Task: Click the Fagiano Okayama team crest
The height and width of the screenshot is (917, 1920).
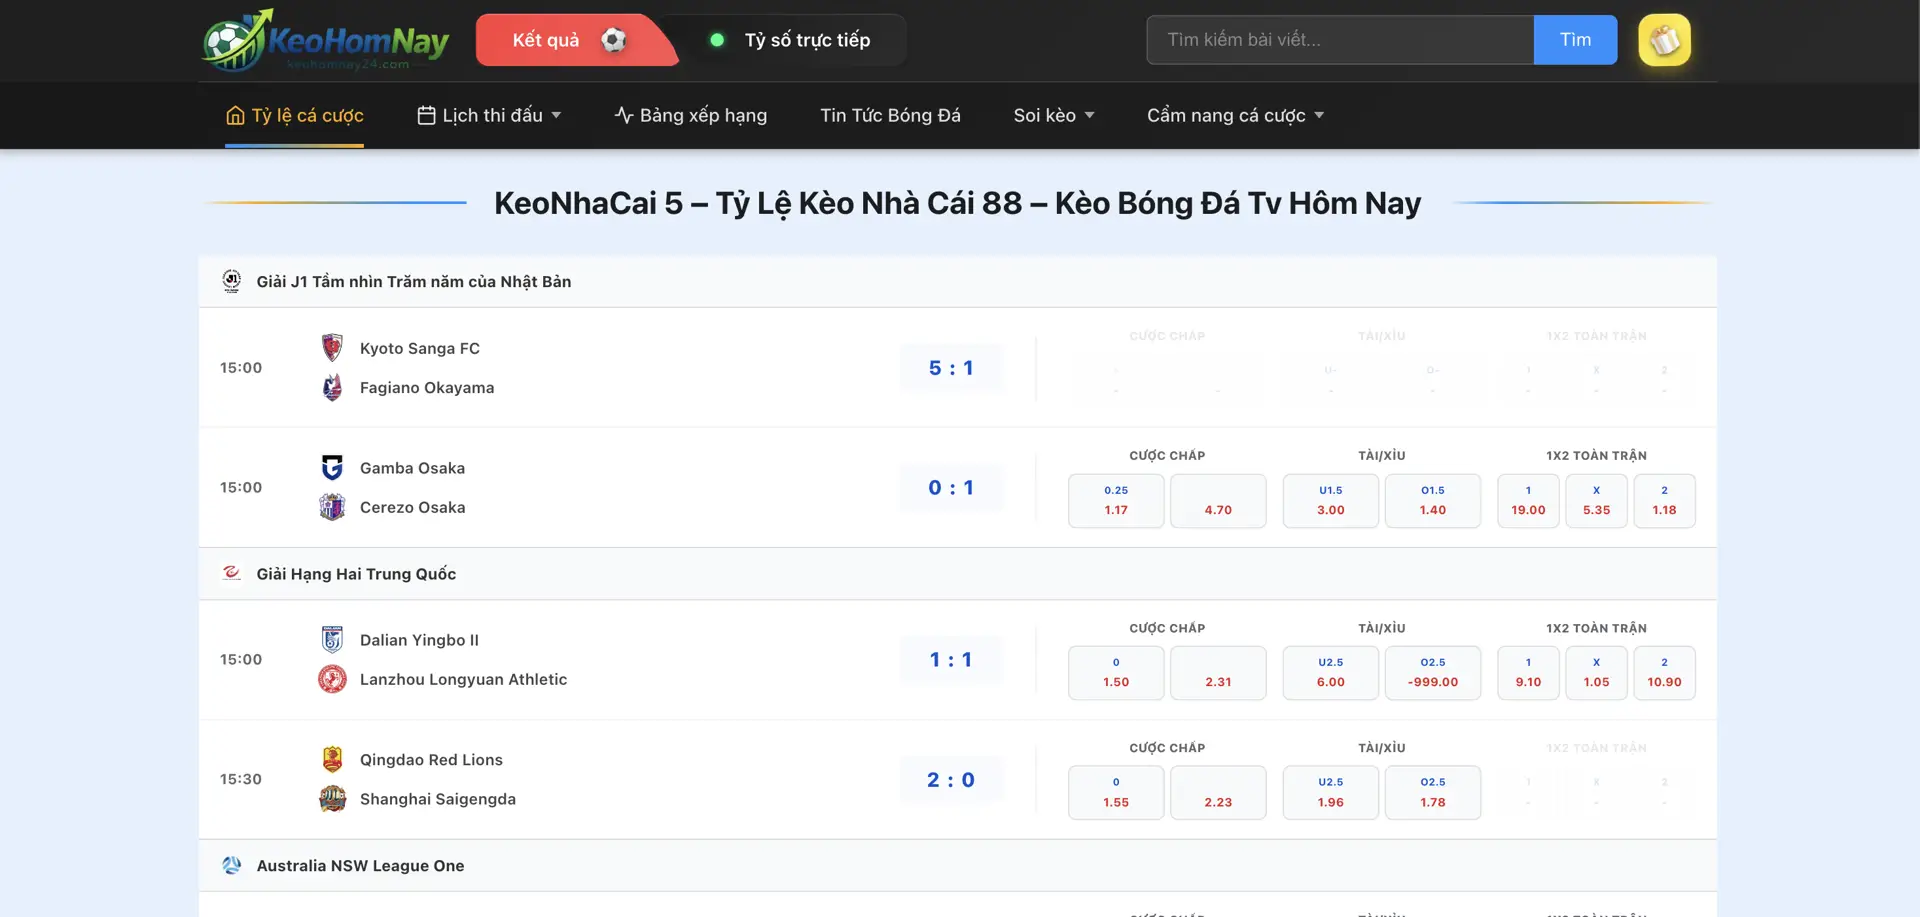Action: click(332, 387)
